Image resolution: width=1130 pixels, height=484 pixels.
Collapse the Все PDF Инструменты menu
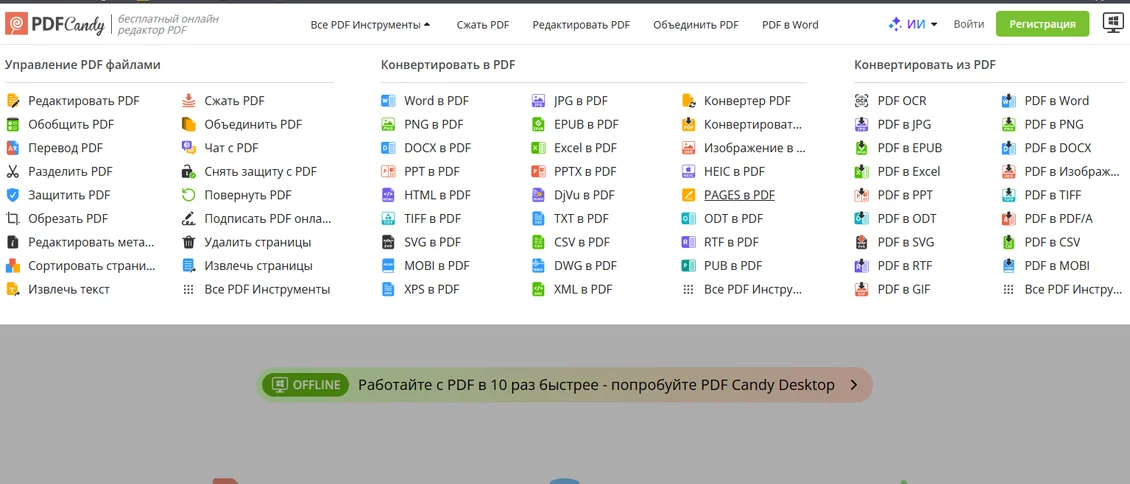tap(370, 24)
